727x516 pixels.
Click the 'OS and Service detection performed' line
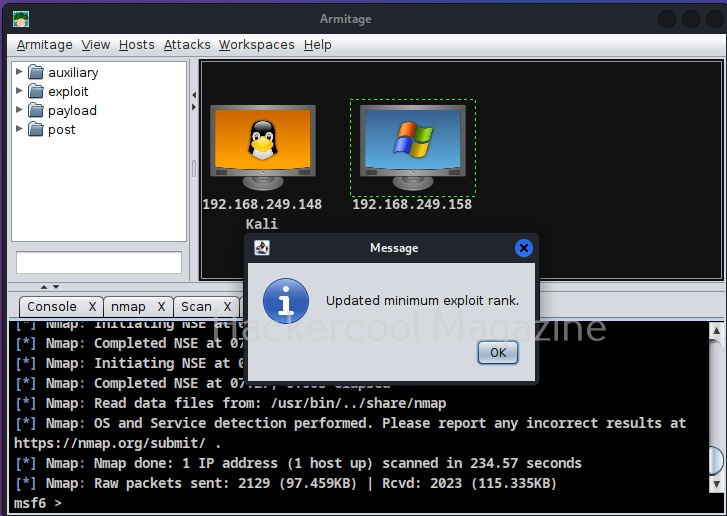pyautogui.click(x=350, y=423)
